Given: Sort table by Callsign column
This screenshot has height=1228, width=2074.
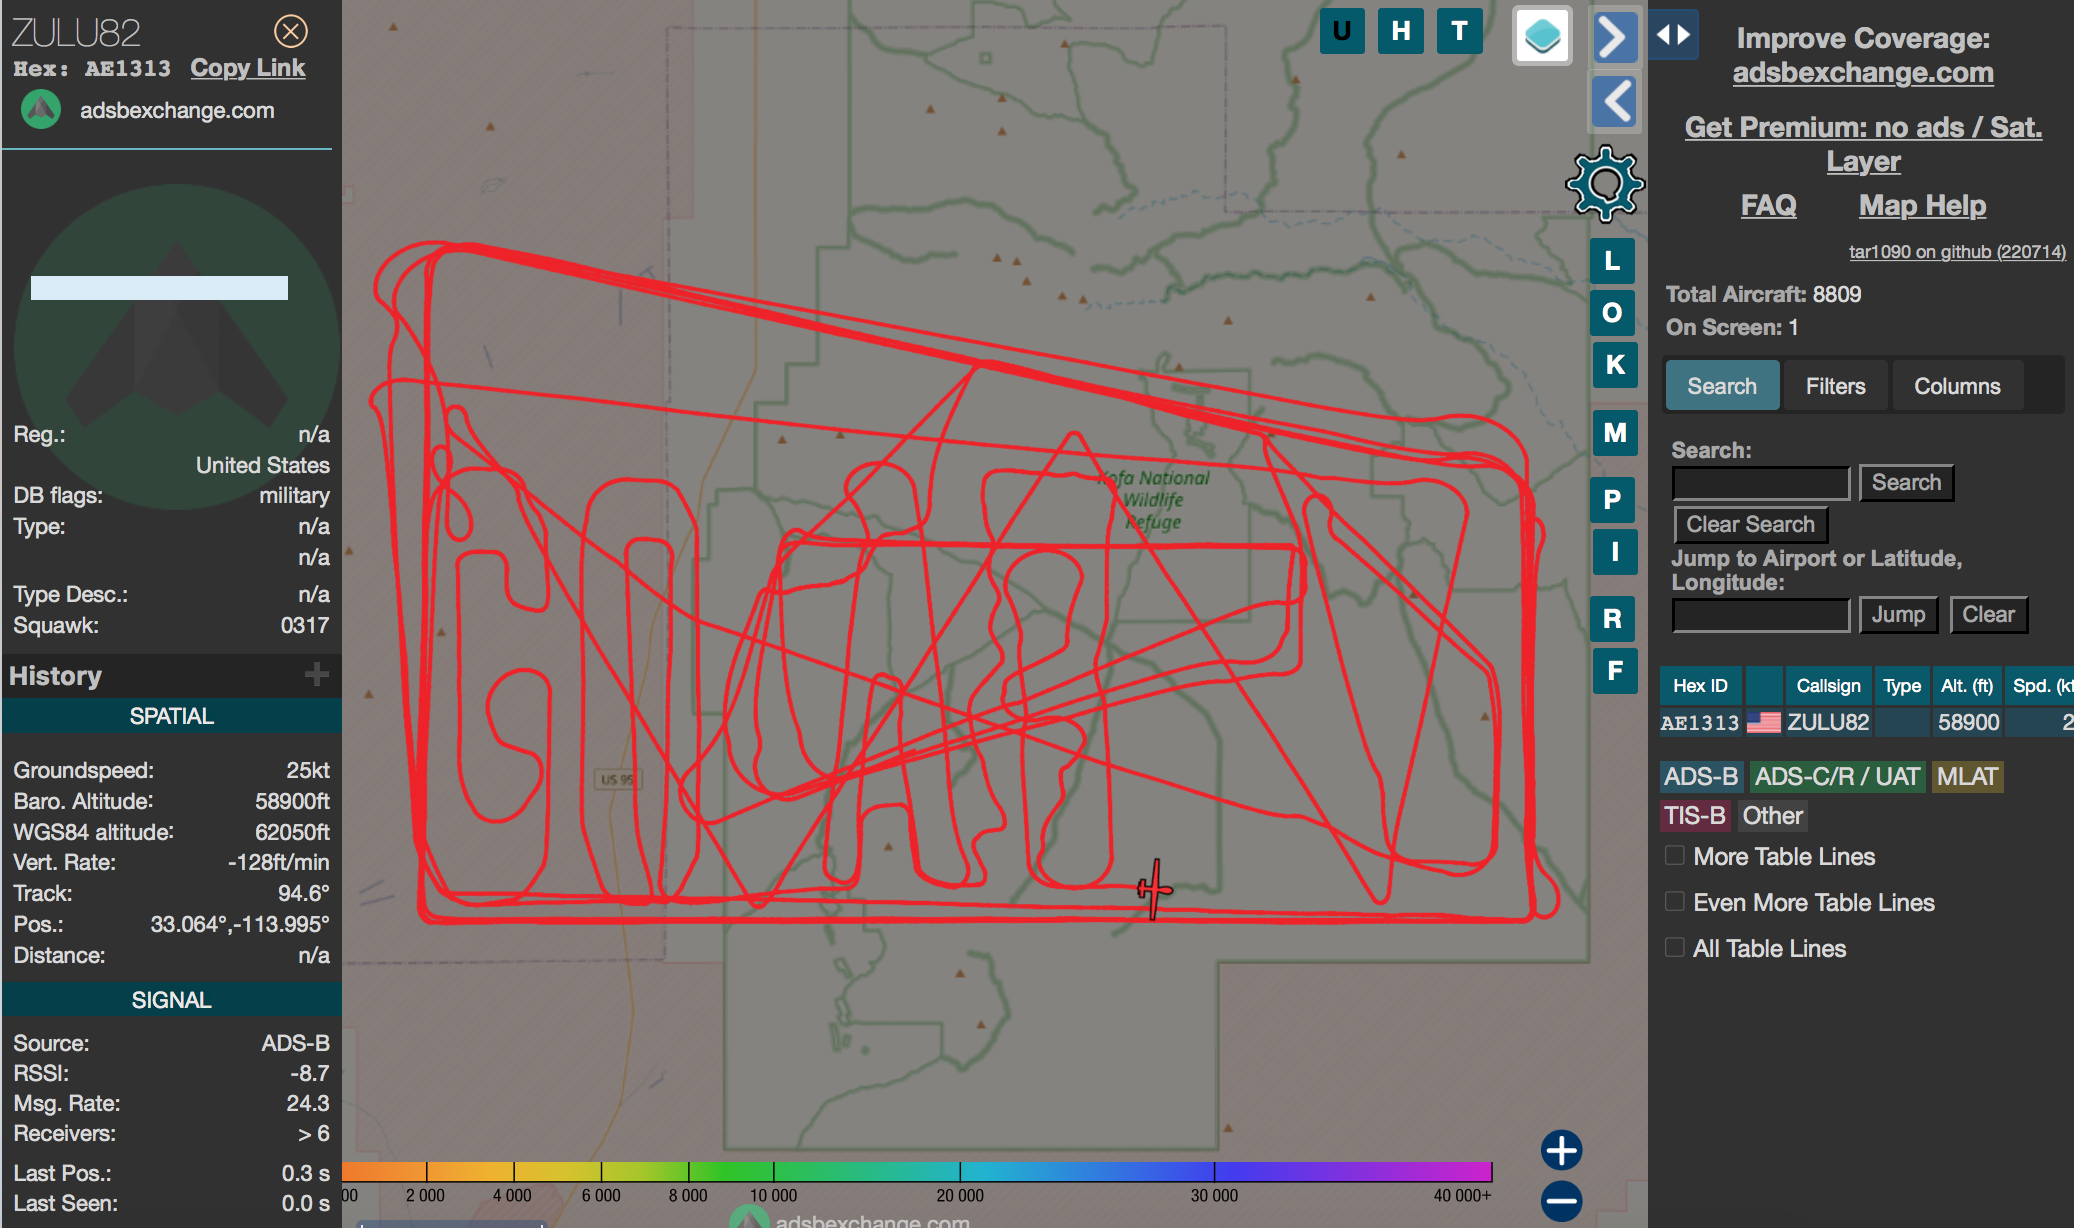Looking at the screenshot, I should point(1828,686).
